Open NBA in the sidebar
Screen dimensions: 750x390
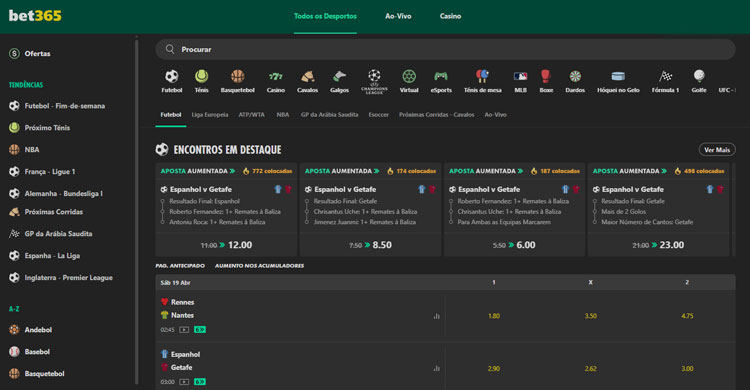(32, 149)
